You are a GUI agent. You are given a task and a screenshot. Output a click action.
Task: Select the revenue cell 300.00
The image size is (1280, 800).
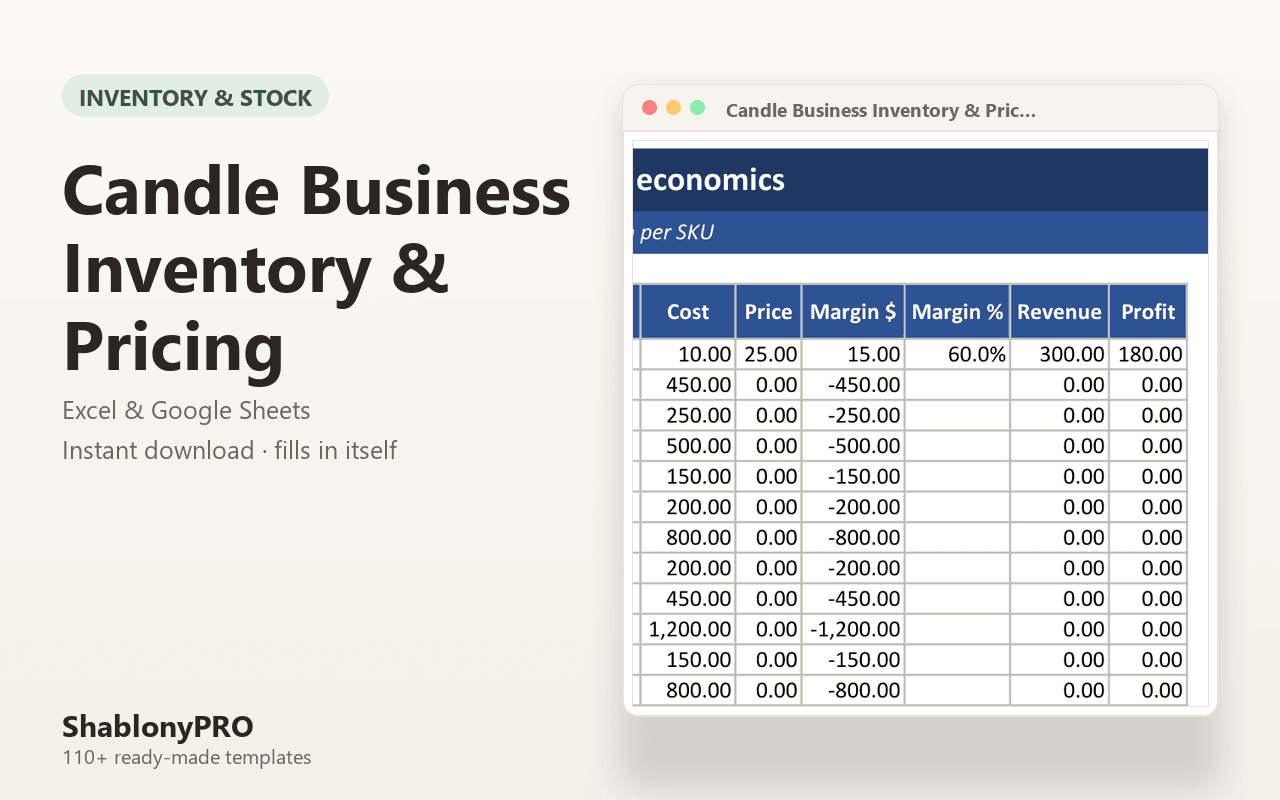tap(1059, 354)
